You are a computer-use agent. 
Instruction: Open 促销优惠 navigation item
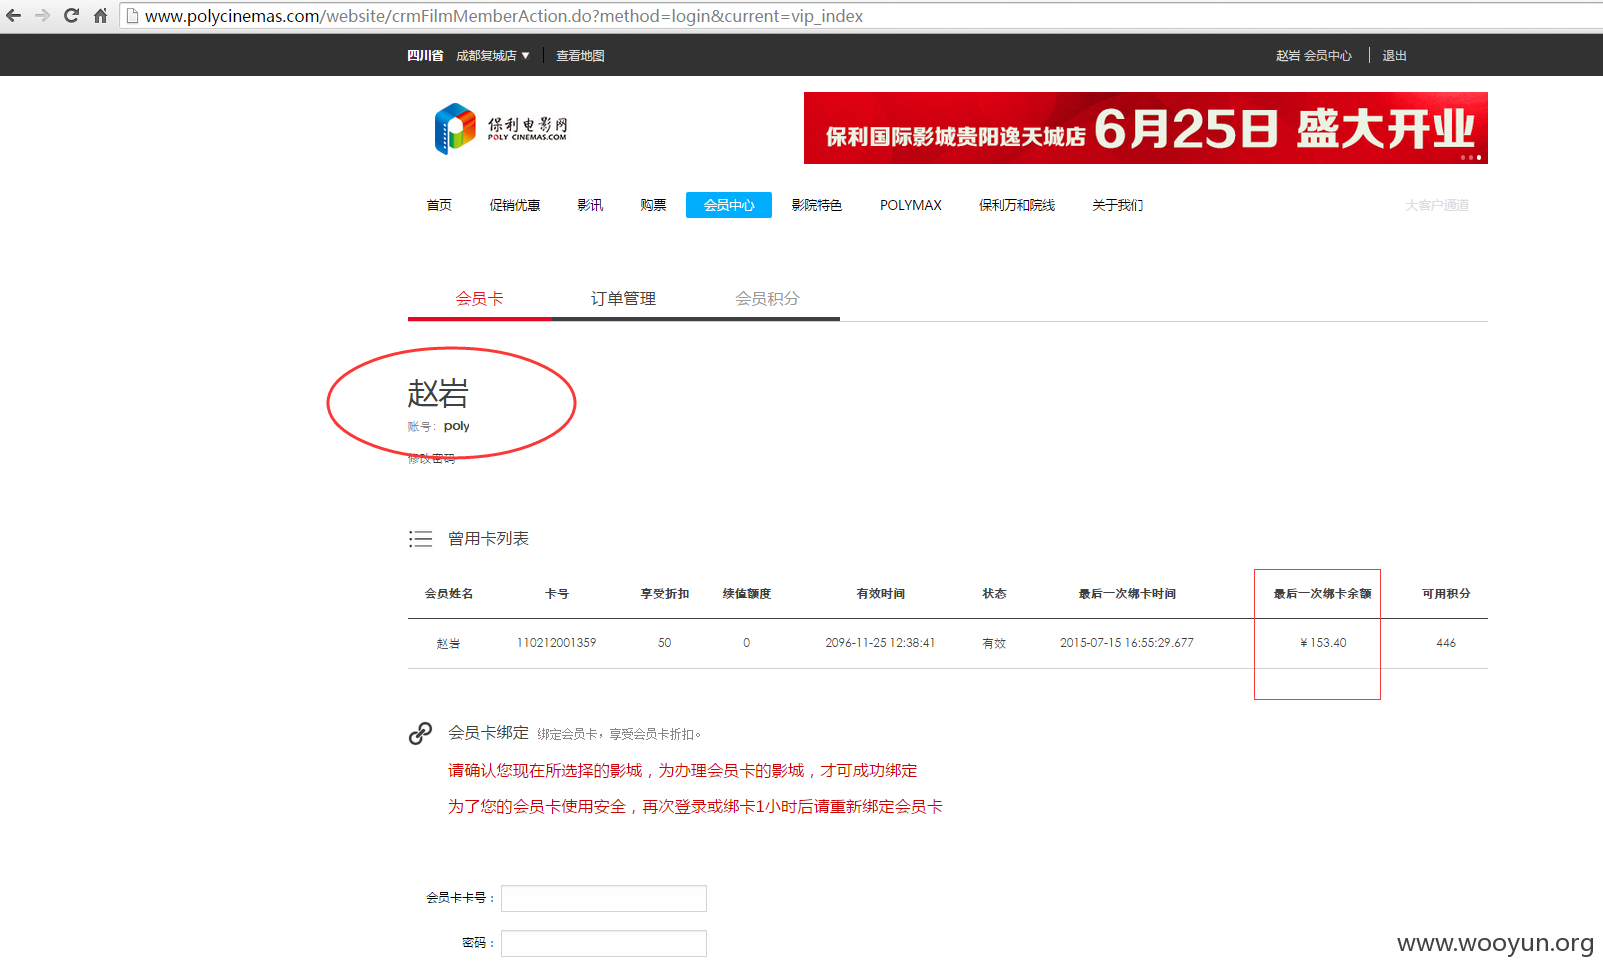point(514,205)
